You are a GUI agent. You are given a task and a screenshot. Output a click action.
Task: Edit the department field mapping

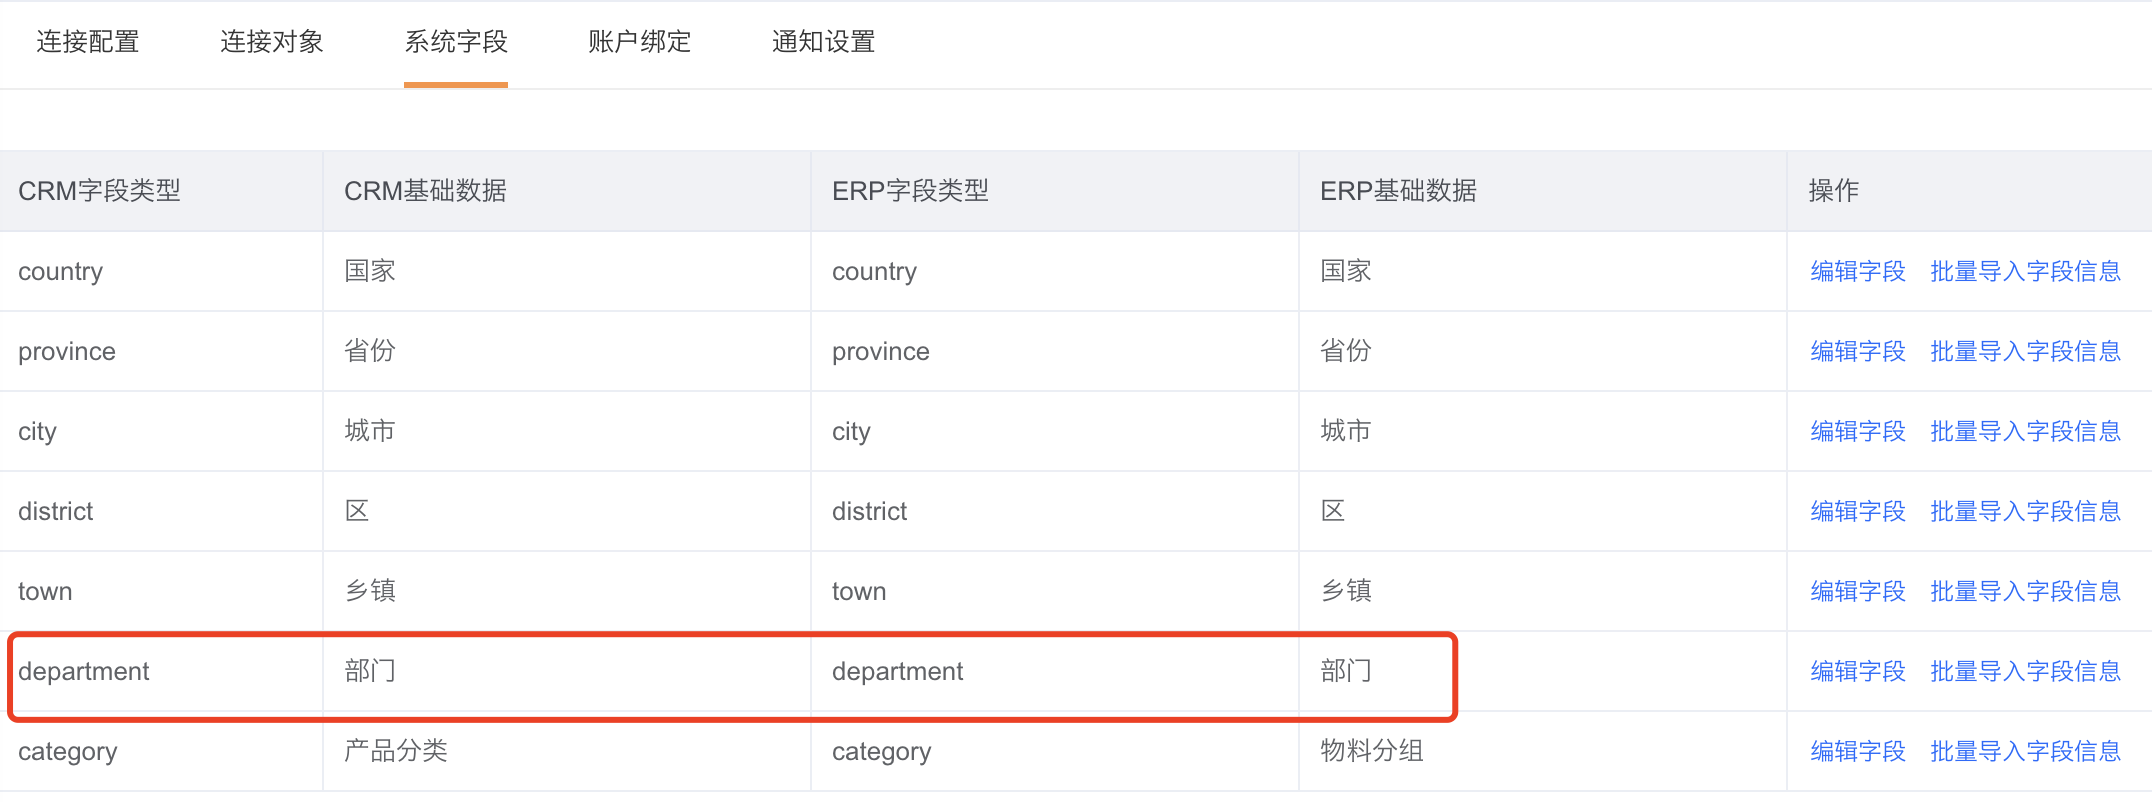(x=1858, y=671)
